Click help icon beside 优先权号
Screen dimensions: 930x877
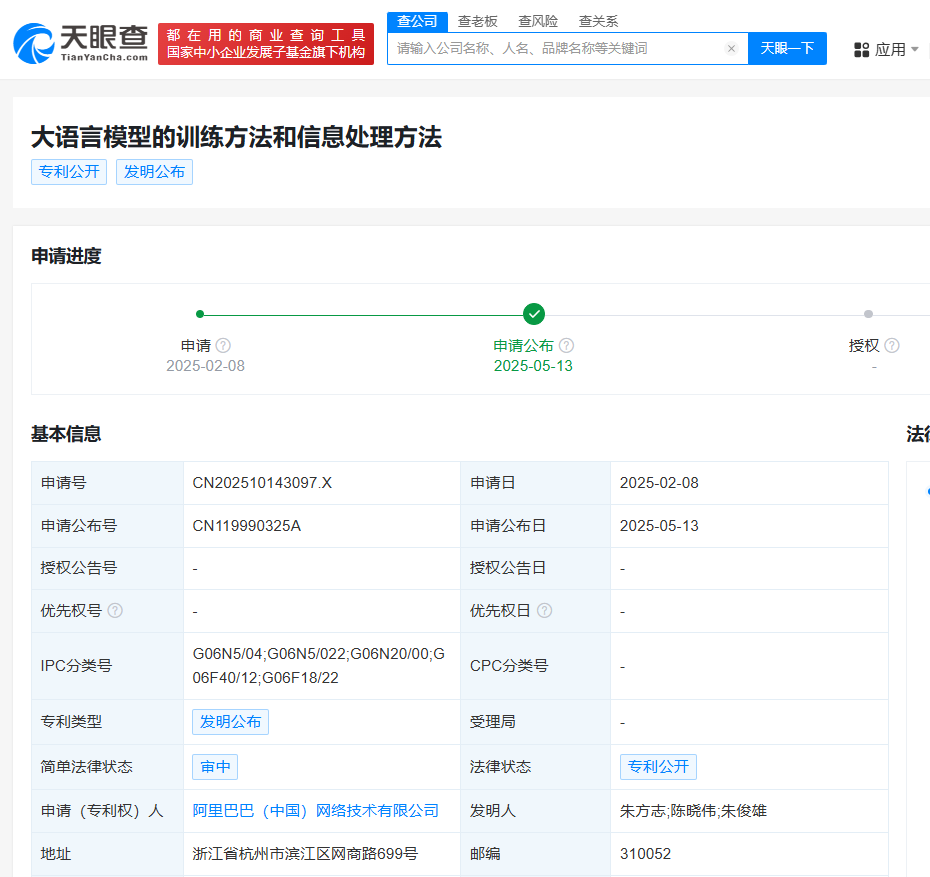[x=115, y=610]
